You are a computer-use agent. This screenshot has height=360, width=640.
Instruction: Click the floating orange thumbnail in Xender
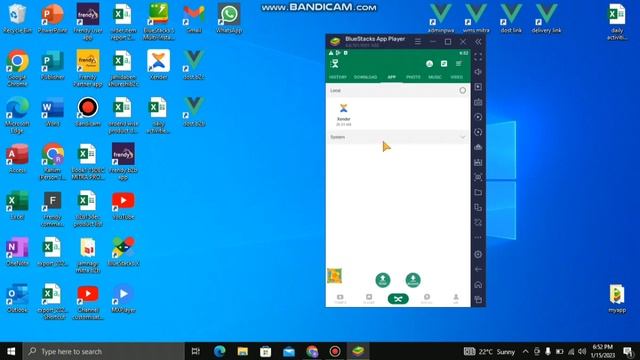(334, 276)
